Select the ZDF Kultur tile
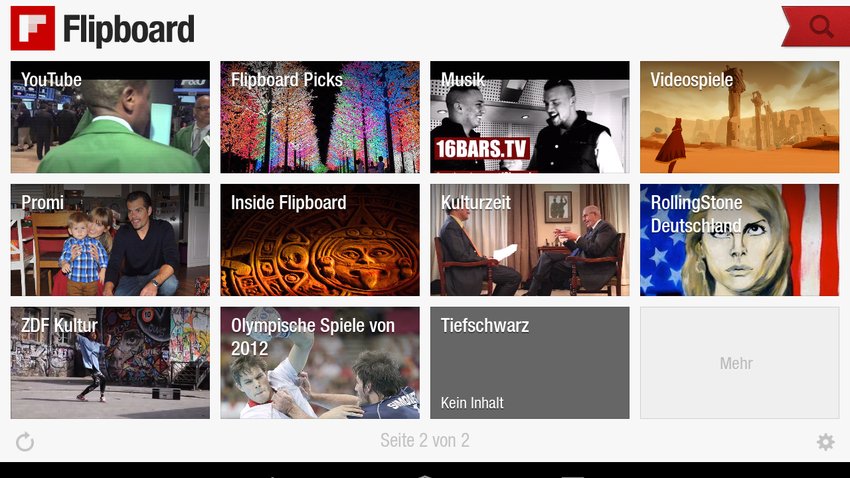This screenshot has width=850, height=478. point(110,363)
